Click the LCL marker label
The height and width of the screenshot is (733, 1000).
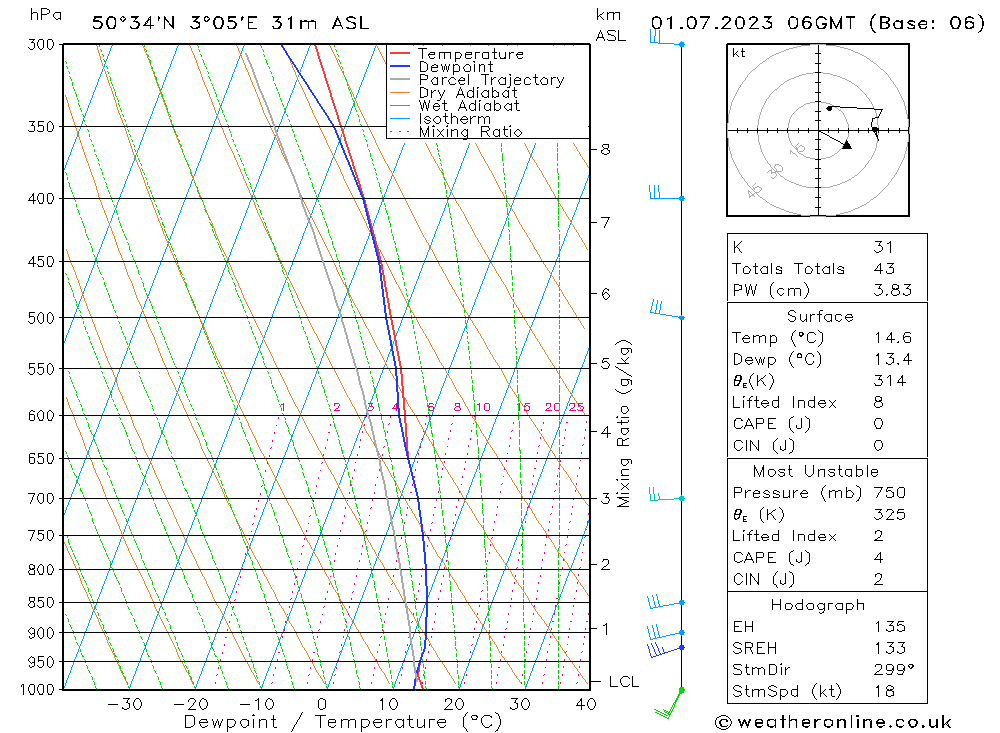[623, 681]
